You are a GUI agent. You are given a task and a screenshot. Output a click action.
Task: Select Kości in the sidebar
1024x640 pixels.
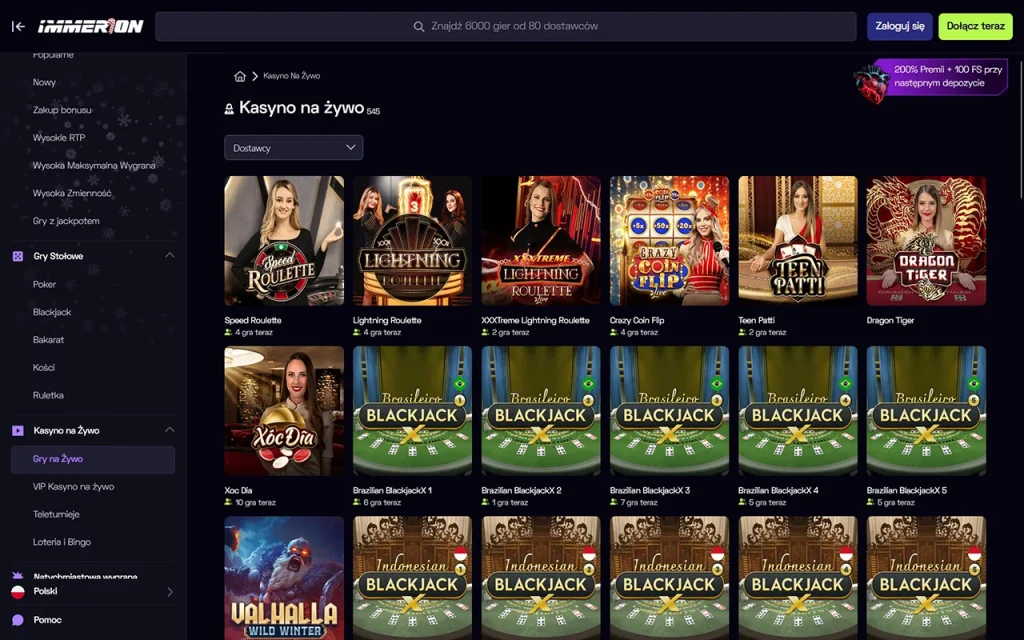[44, 368]
